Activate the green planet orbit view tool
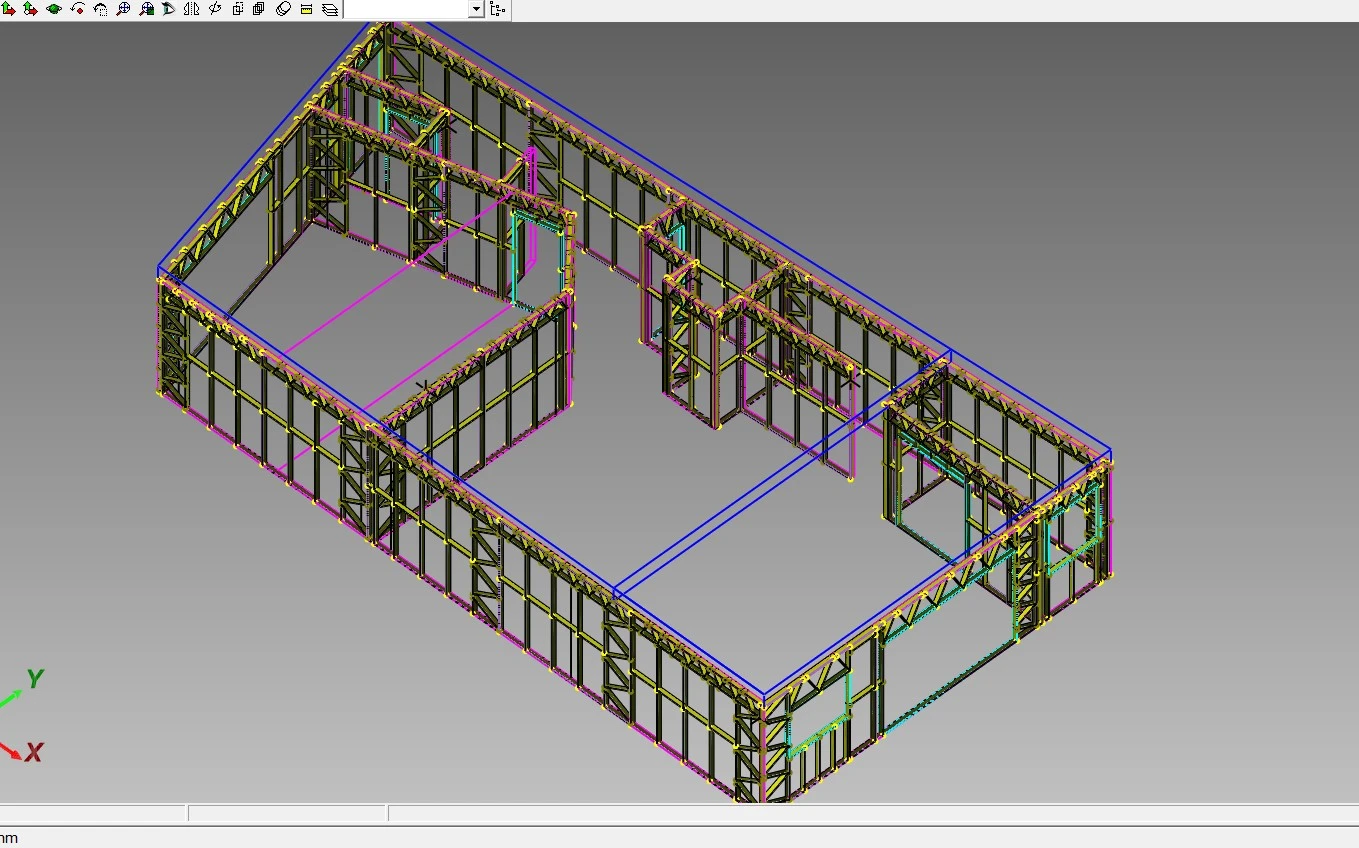Viewport: 1359px width, 848px height. point(54,9)
